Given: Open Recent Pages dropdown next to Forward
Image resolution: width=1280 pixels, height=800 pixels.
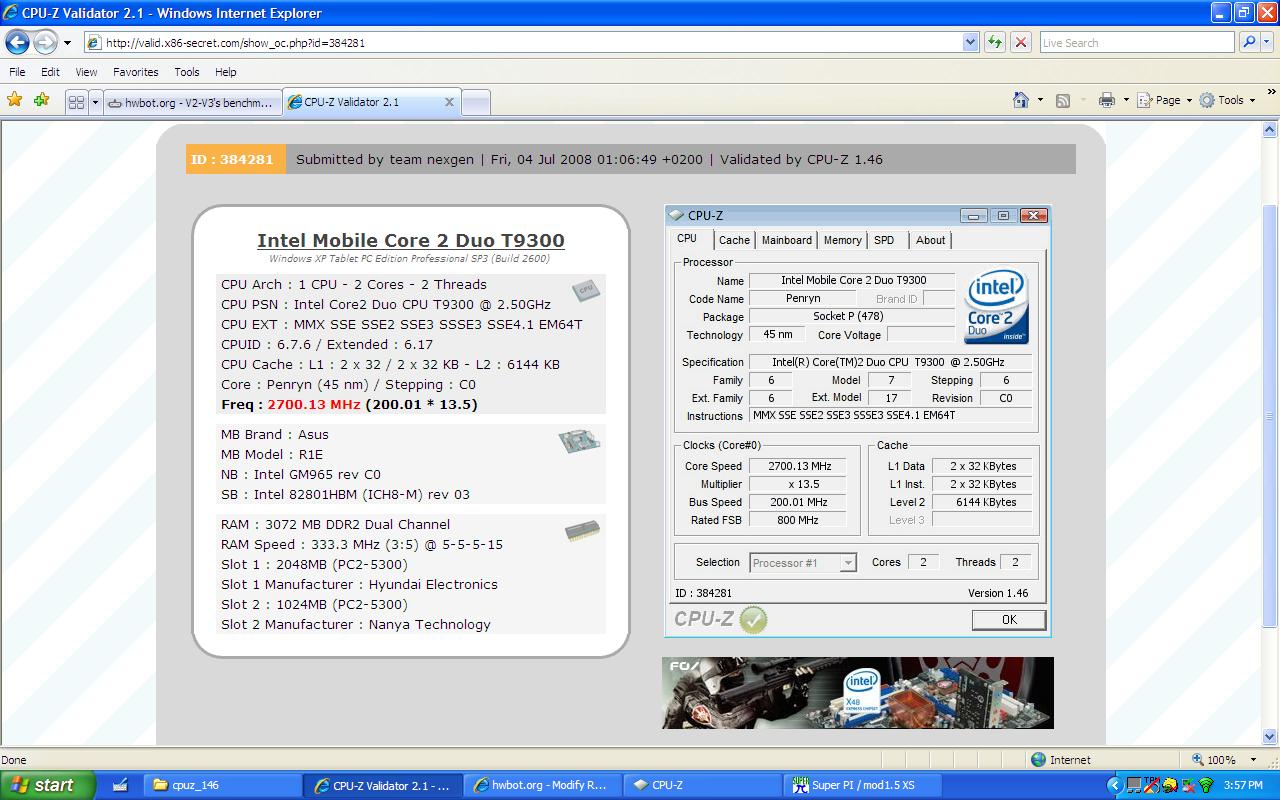Looking at the screenshot, I should point(67,42).
